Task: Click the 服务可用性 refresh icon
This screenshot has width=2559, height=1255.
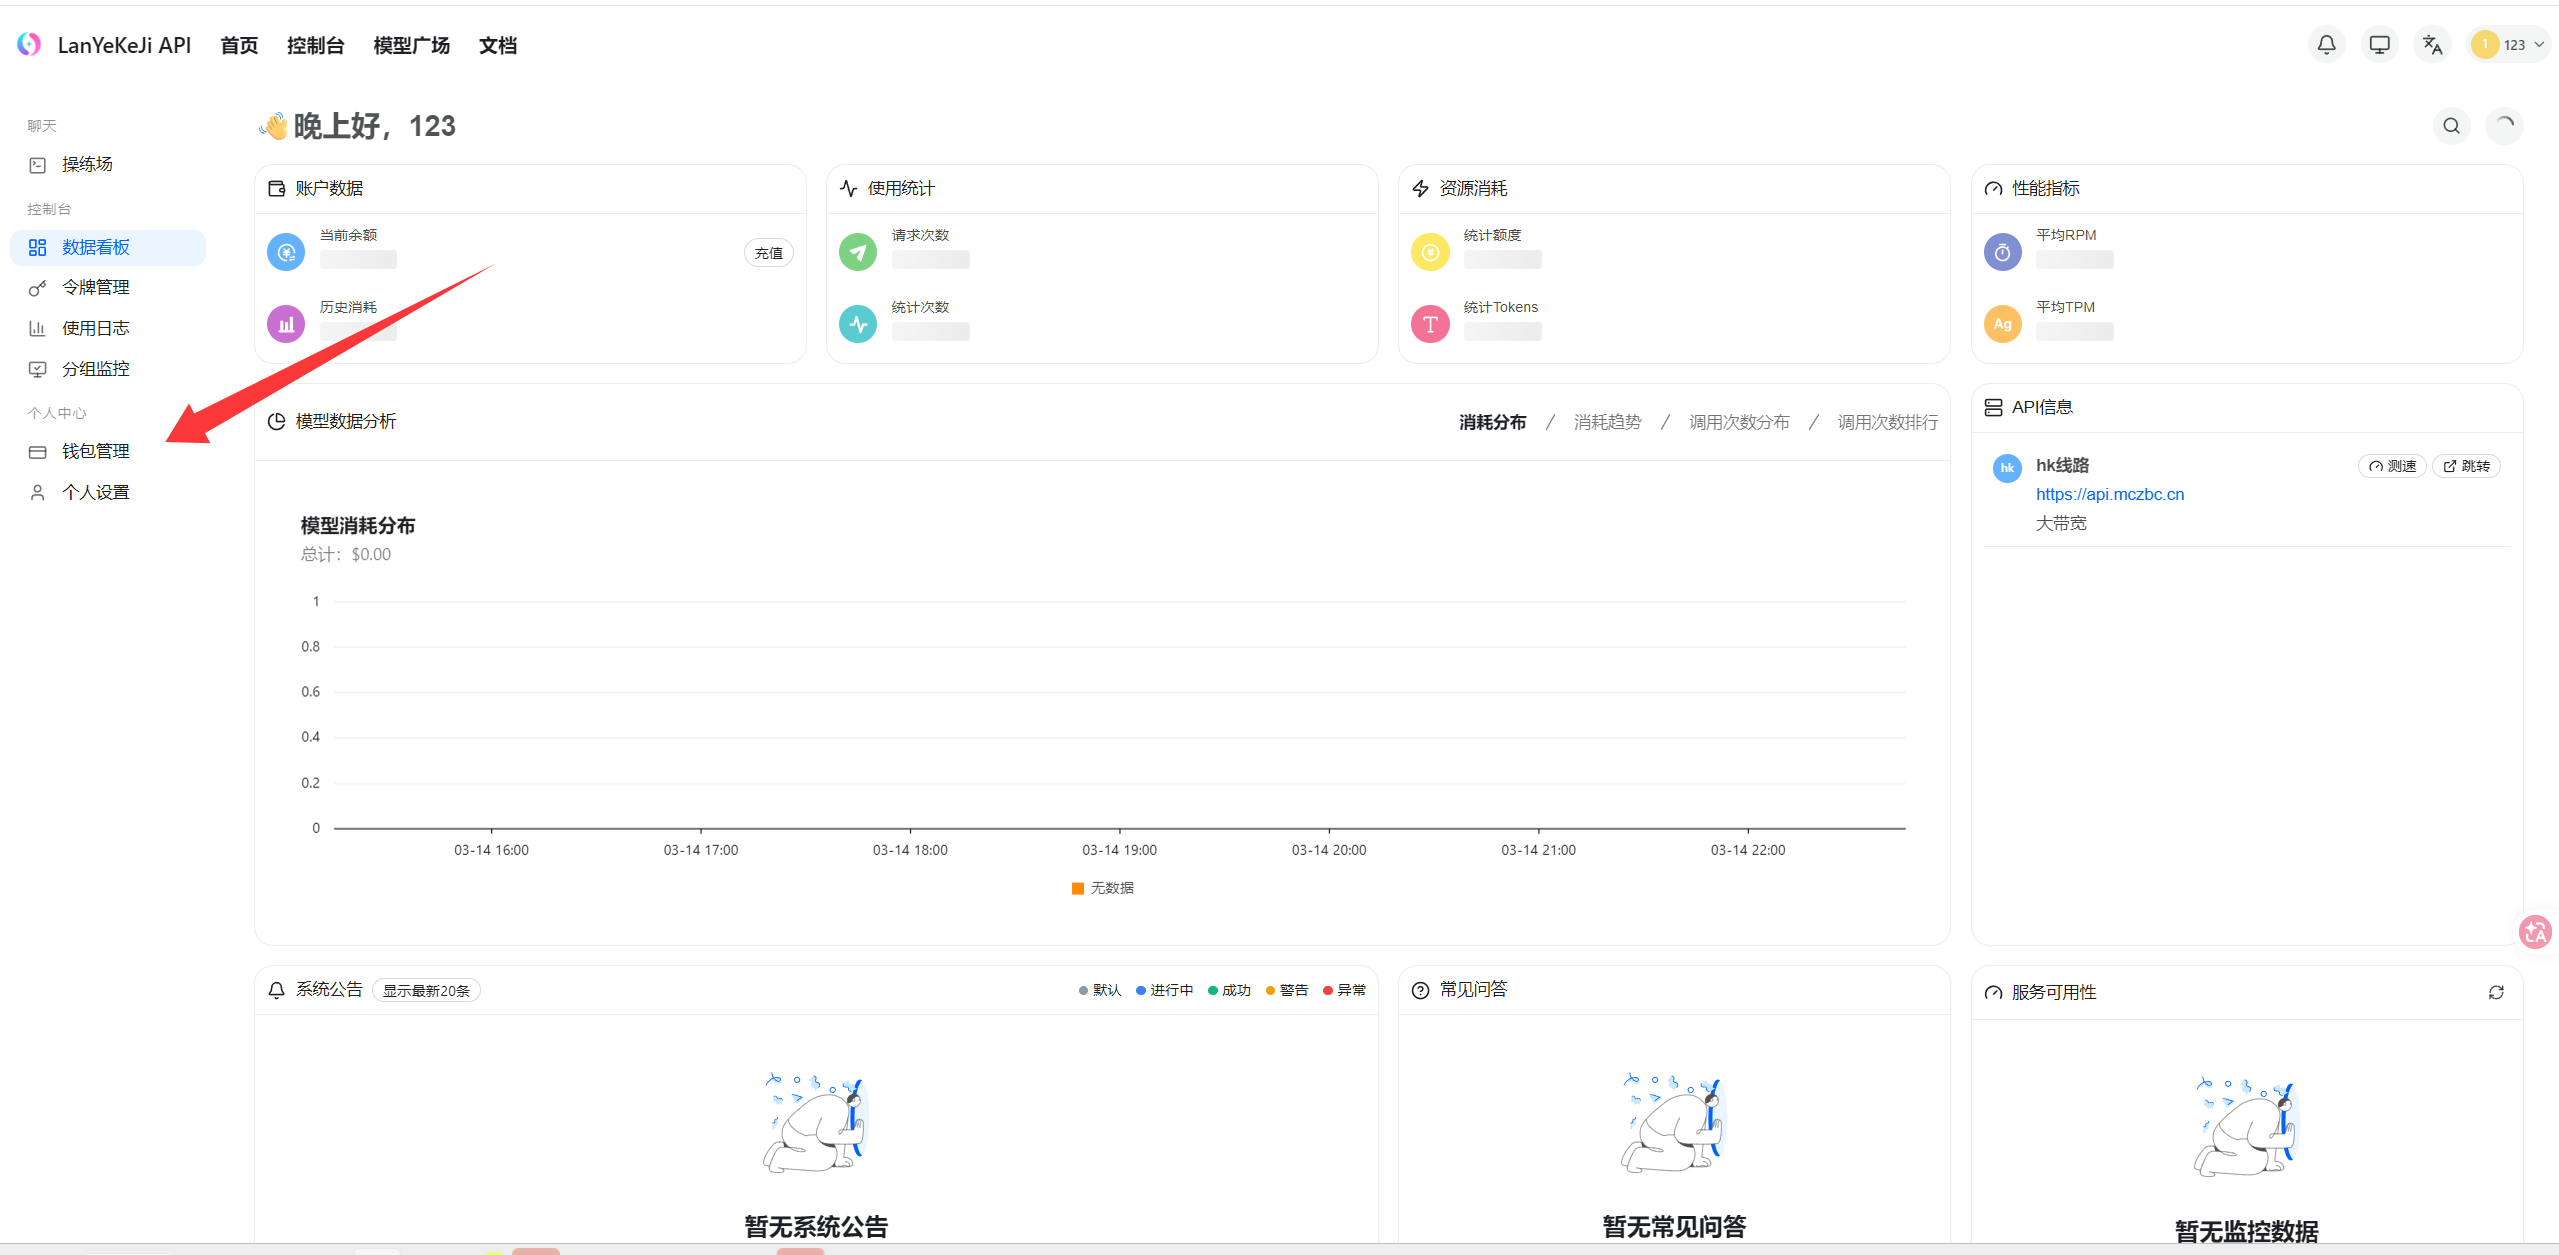Action: tap(2496, 993)
